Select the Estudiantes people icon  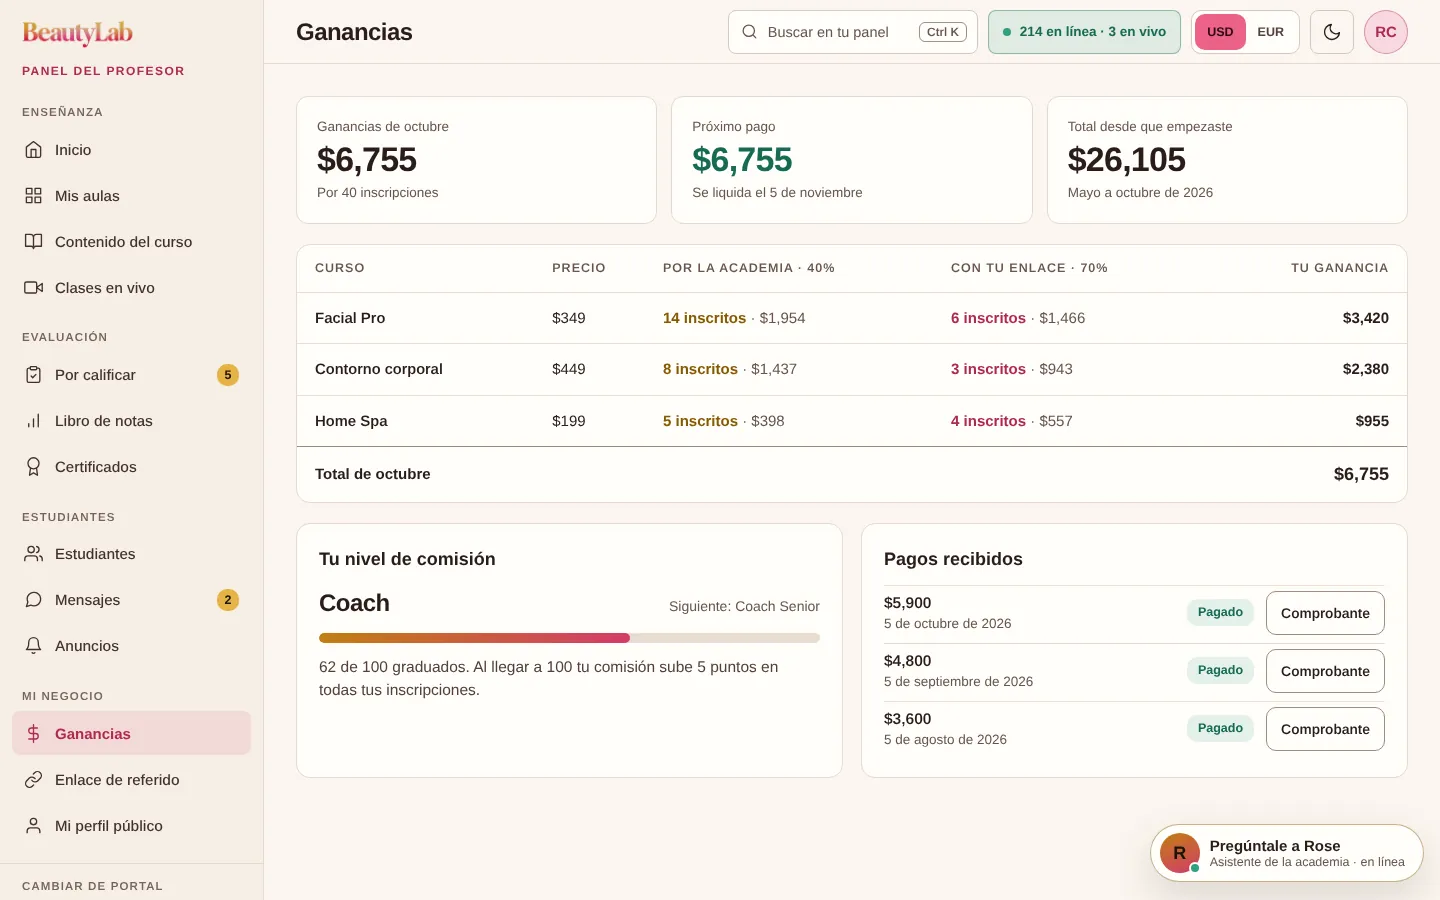[x=34, y=554]
